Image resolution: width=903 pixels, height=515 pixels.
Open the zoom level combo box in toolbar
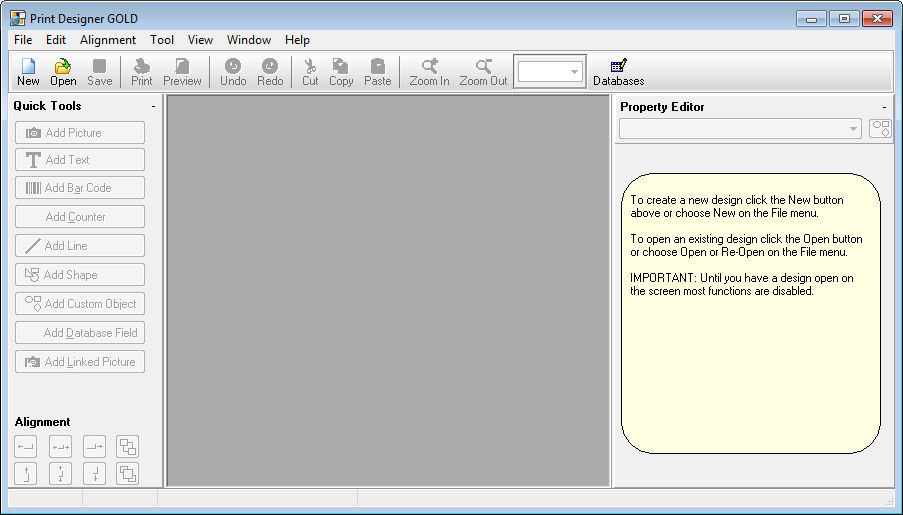(549, 71)
